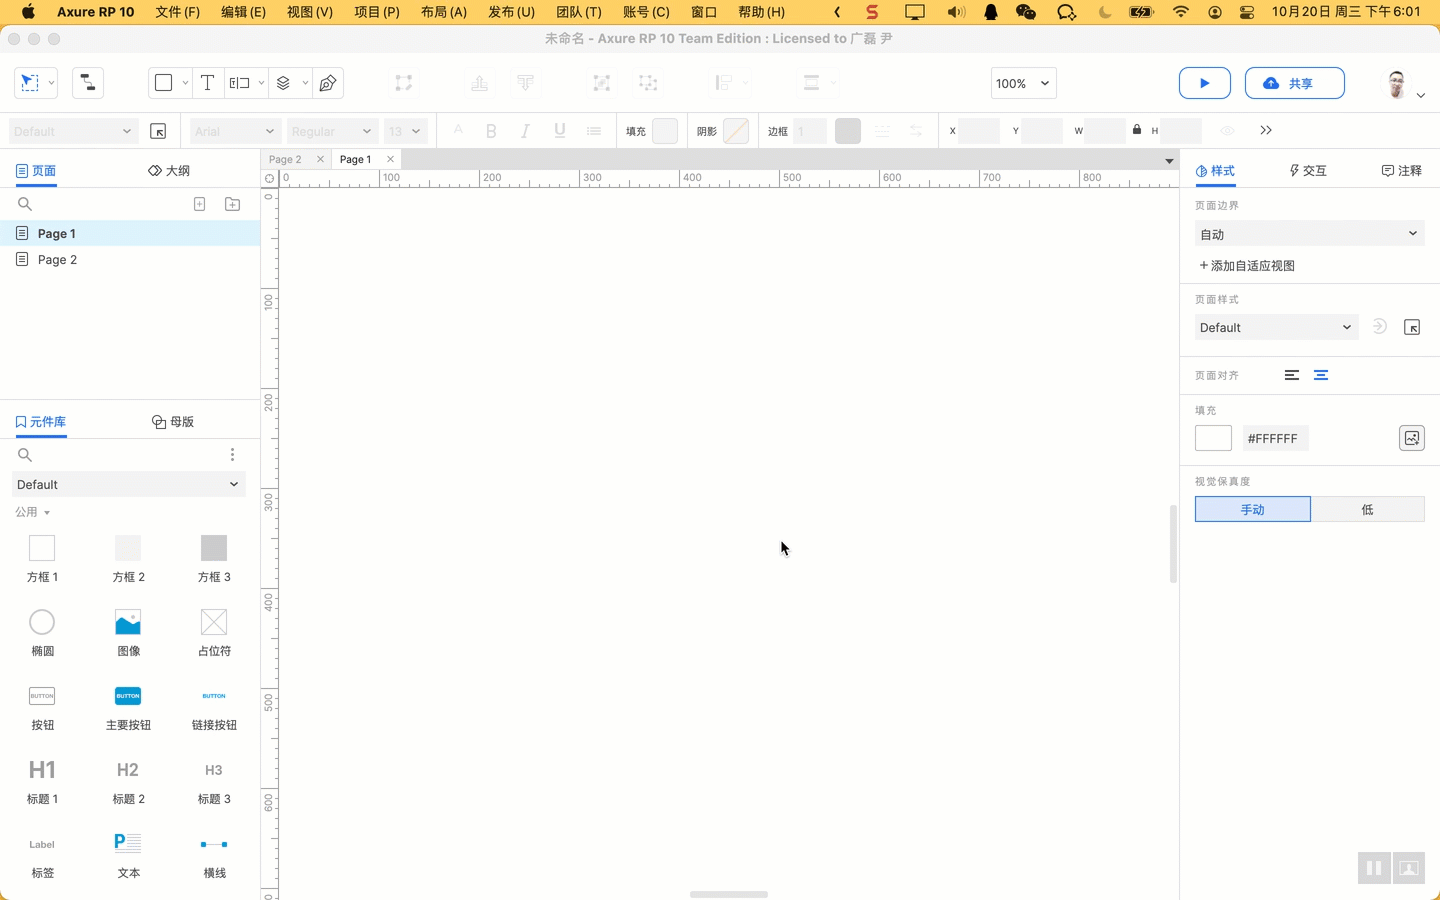Set page alignment to left
Image resolution: width=1440 pixels, height=900 pixels.
pyautogui.click(x=1292, y=375)
